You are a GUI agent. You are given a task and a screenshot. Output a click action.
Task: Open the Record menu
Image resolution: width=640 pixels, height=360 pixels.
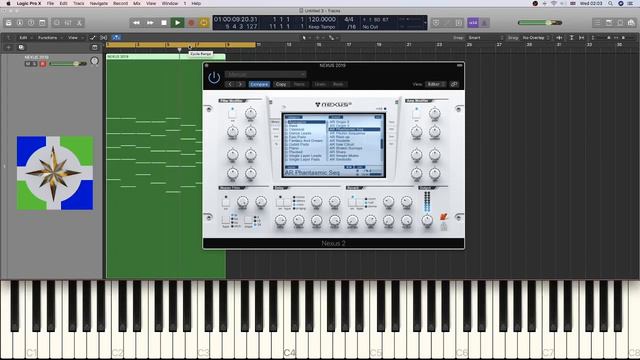coord(120,3)
